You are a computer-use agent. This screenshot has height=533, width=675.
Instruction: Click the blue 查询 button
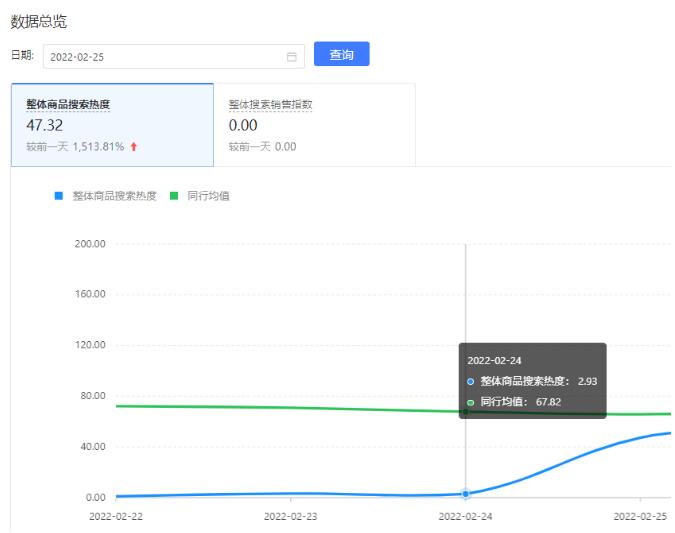coord(341,54)
